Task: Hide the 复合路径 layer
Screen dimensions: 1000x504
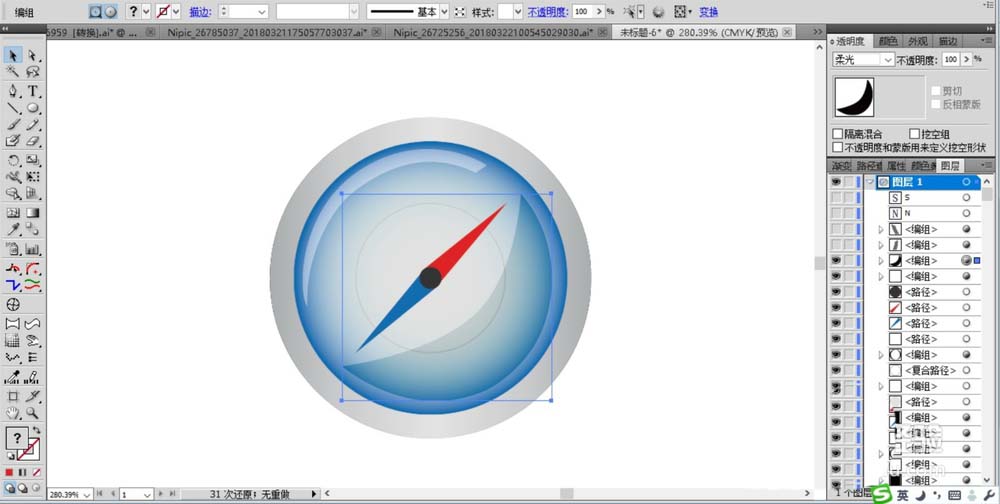Action: pos(835,370)
